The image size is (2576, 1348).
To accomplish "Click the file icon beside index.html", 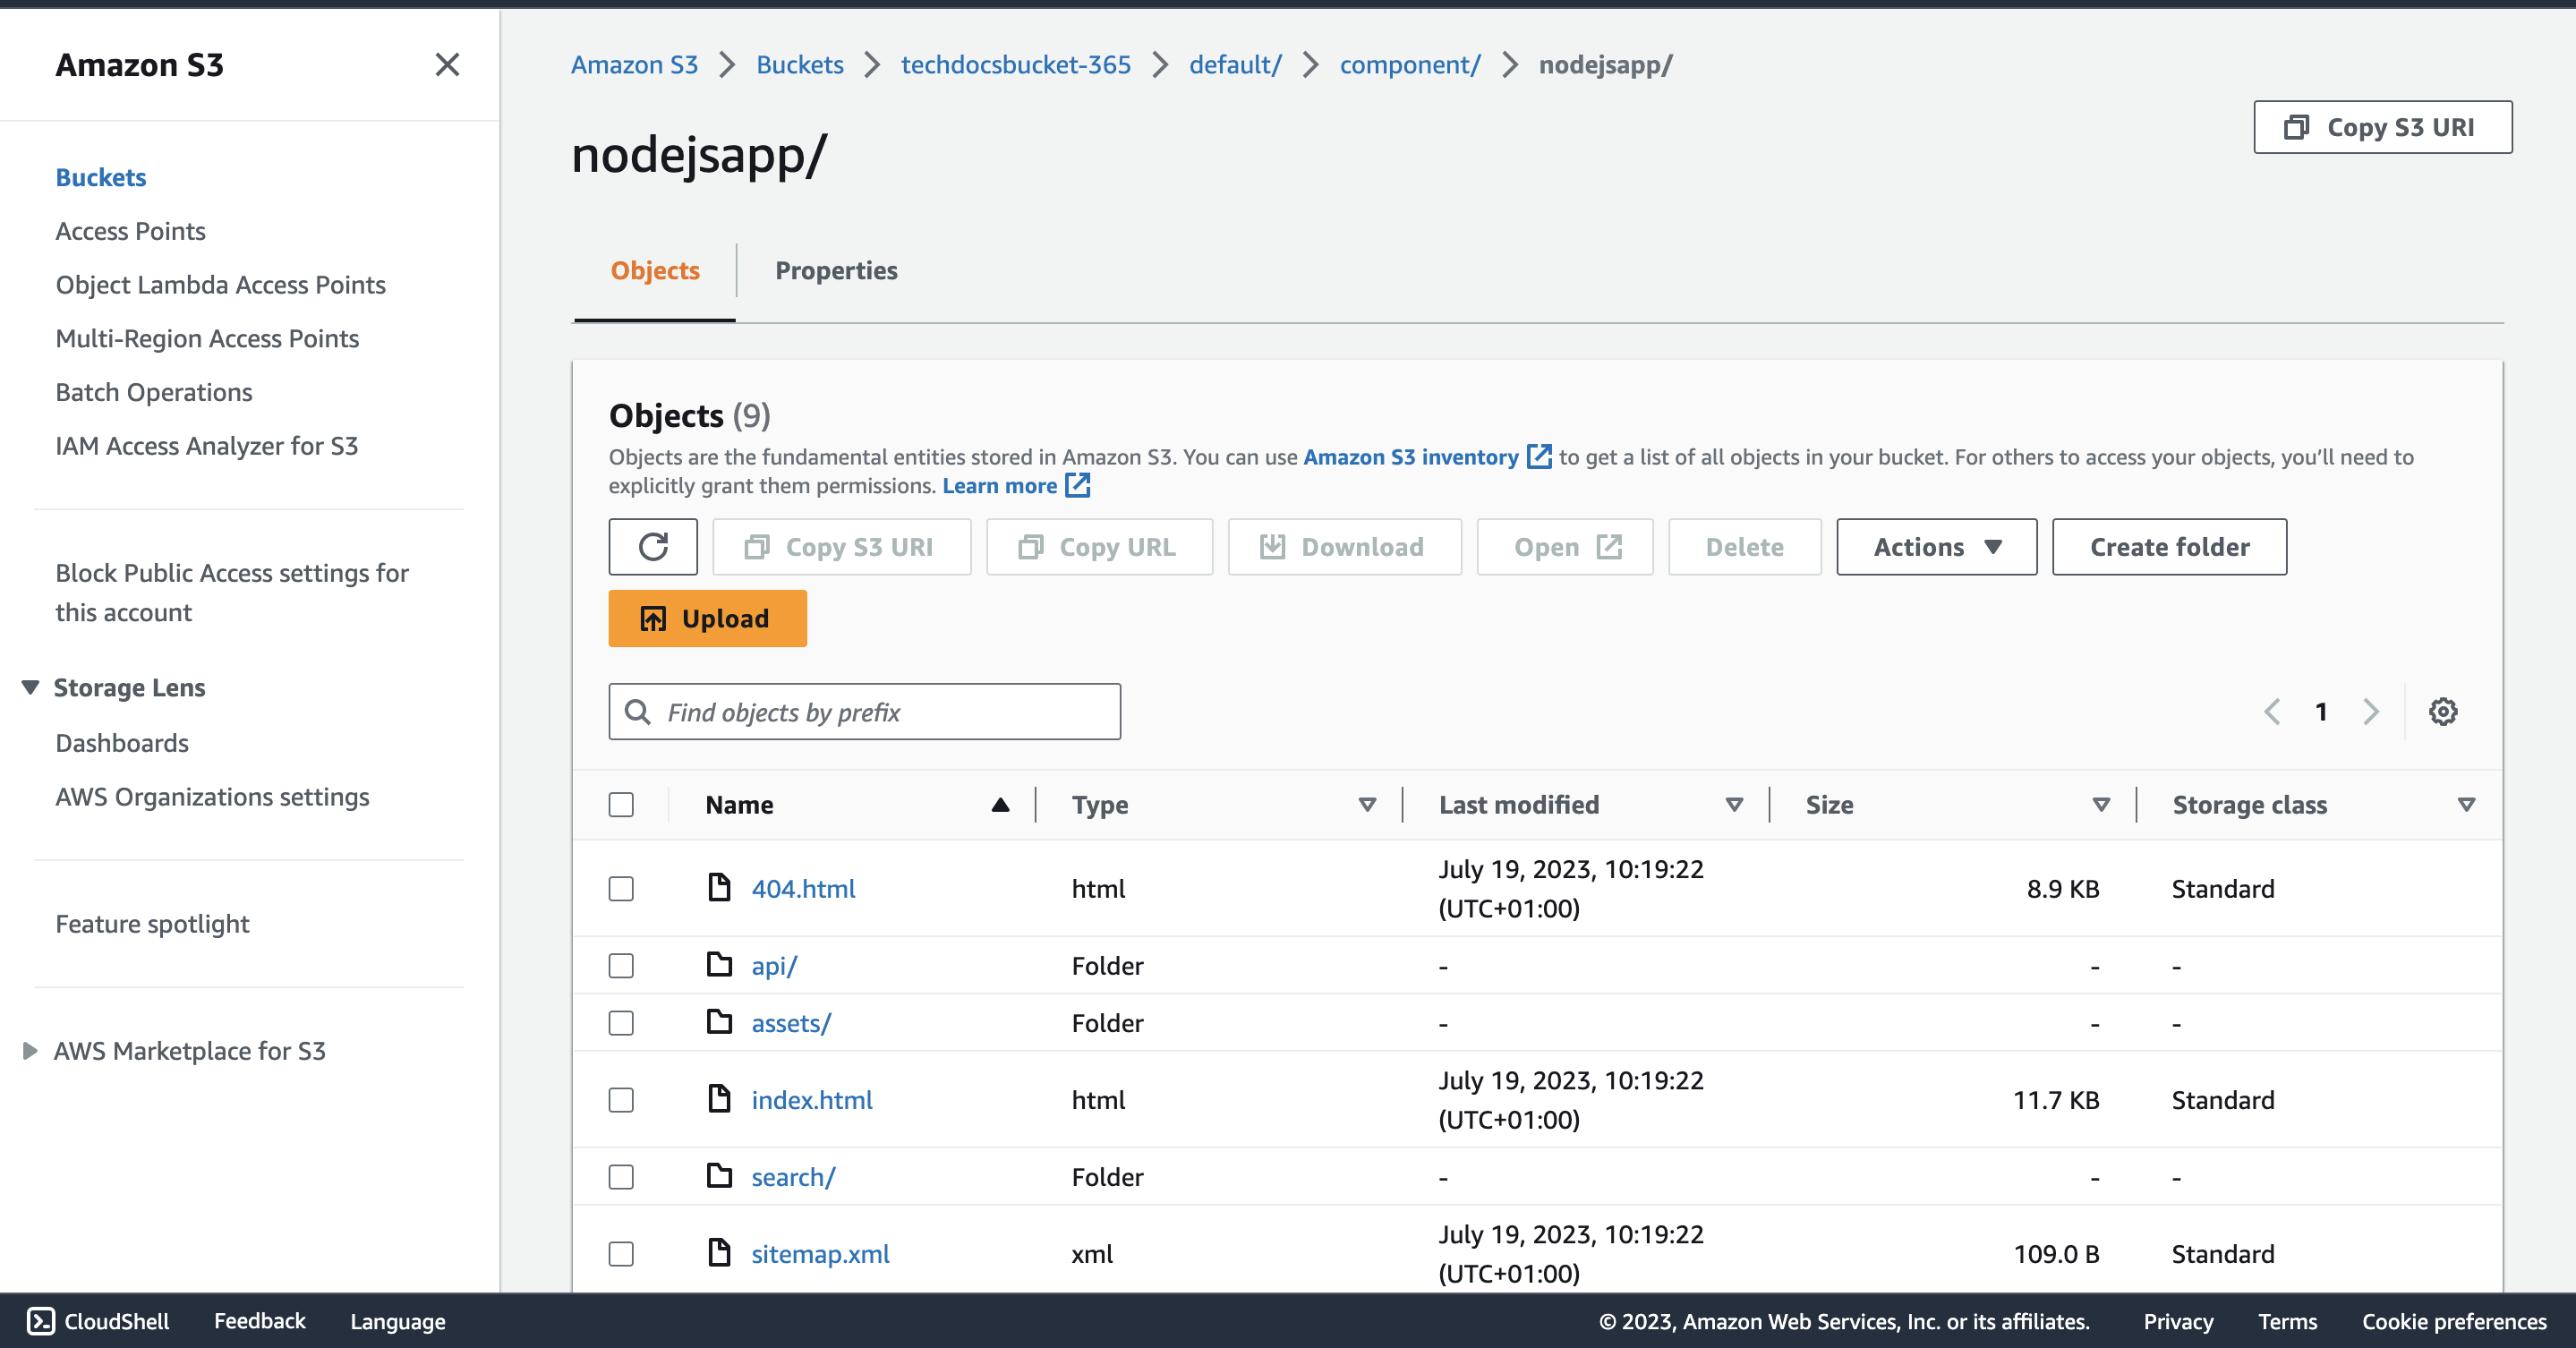I will [x=719, y=1098].
